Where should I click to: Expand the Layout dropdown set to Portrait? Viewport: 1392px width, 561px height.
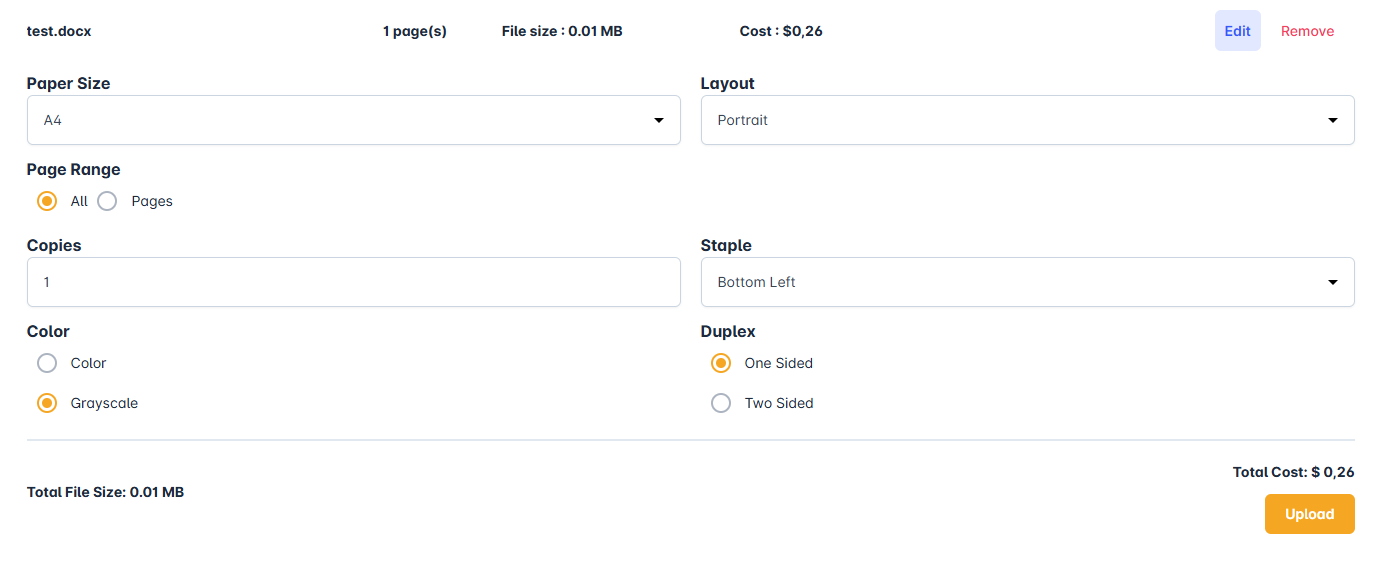click(x=1027, y=120)
